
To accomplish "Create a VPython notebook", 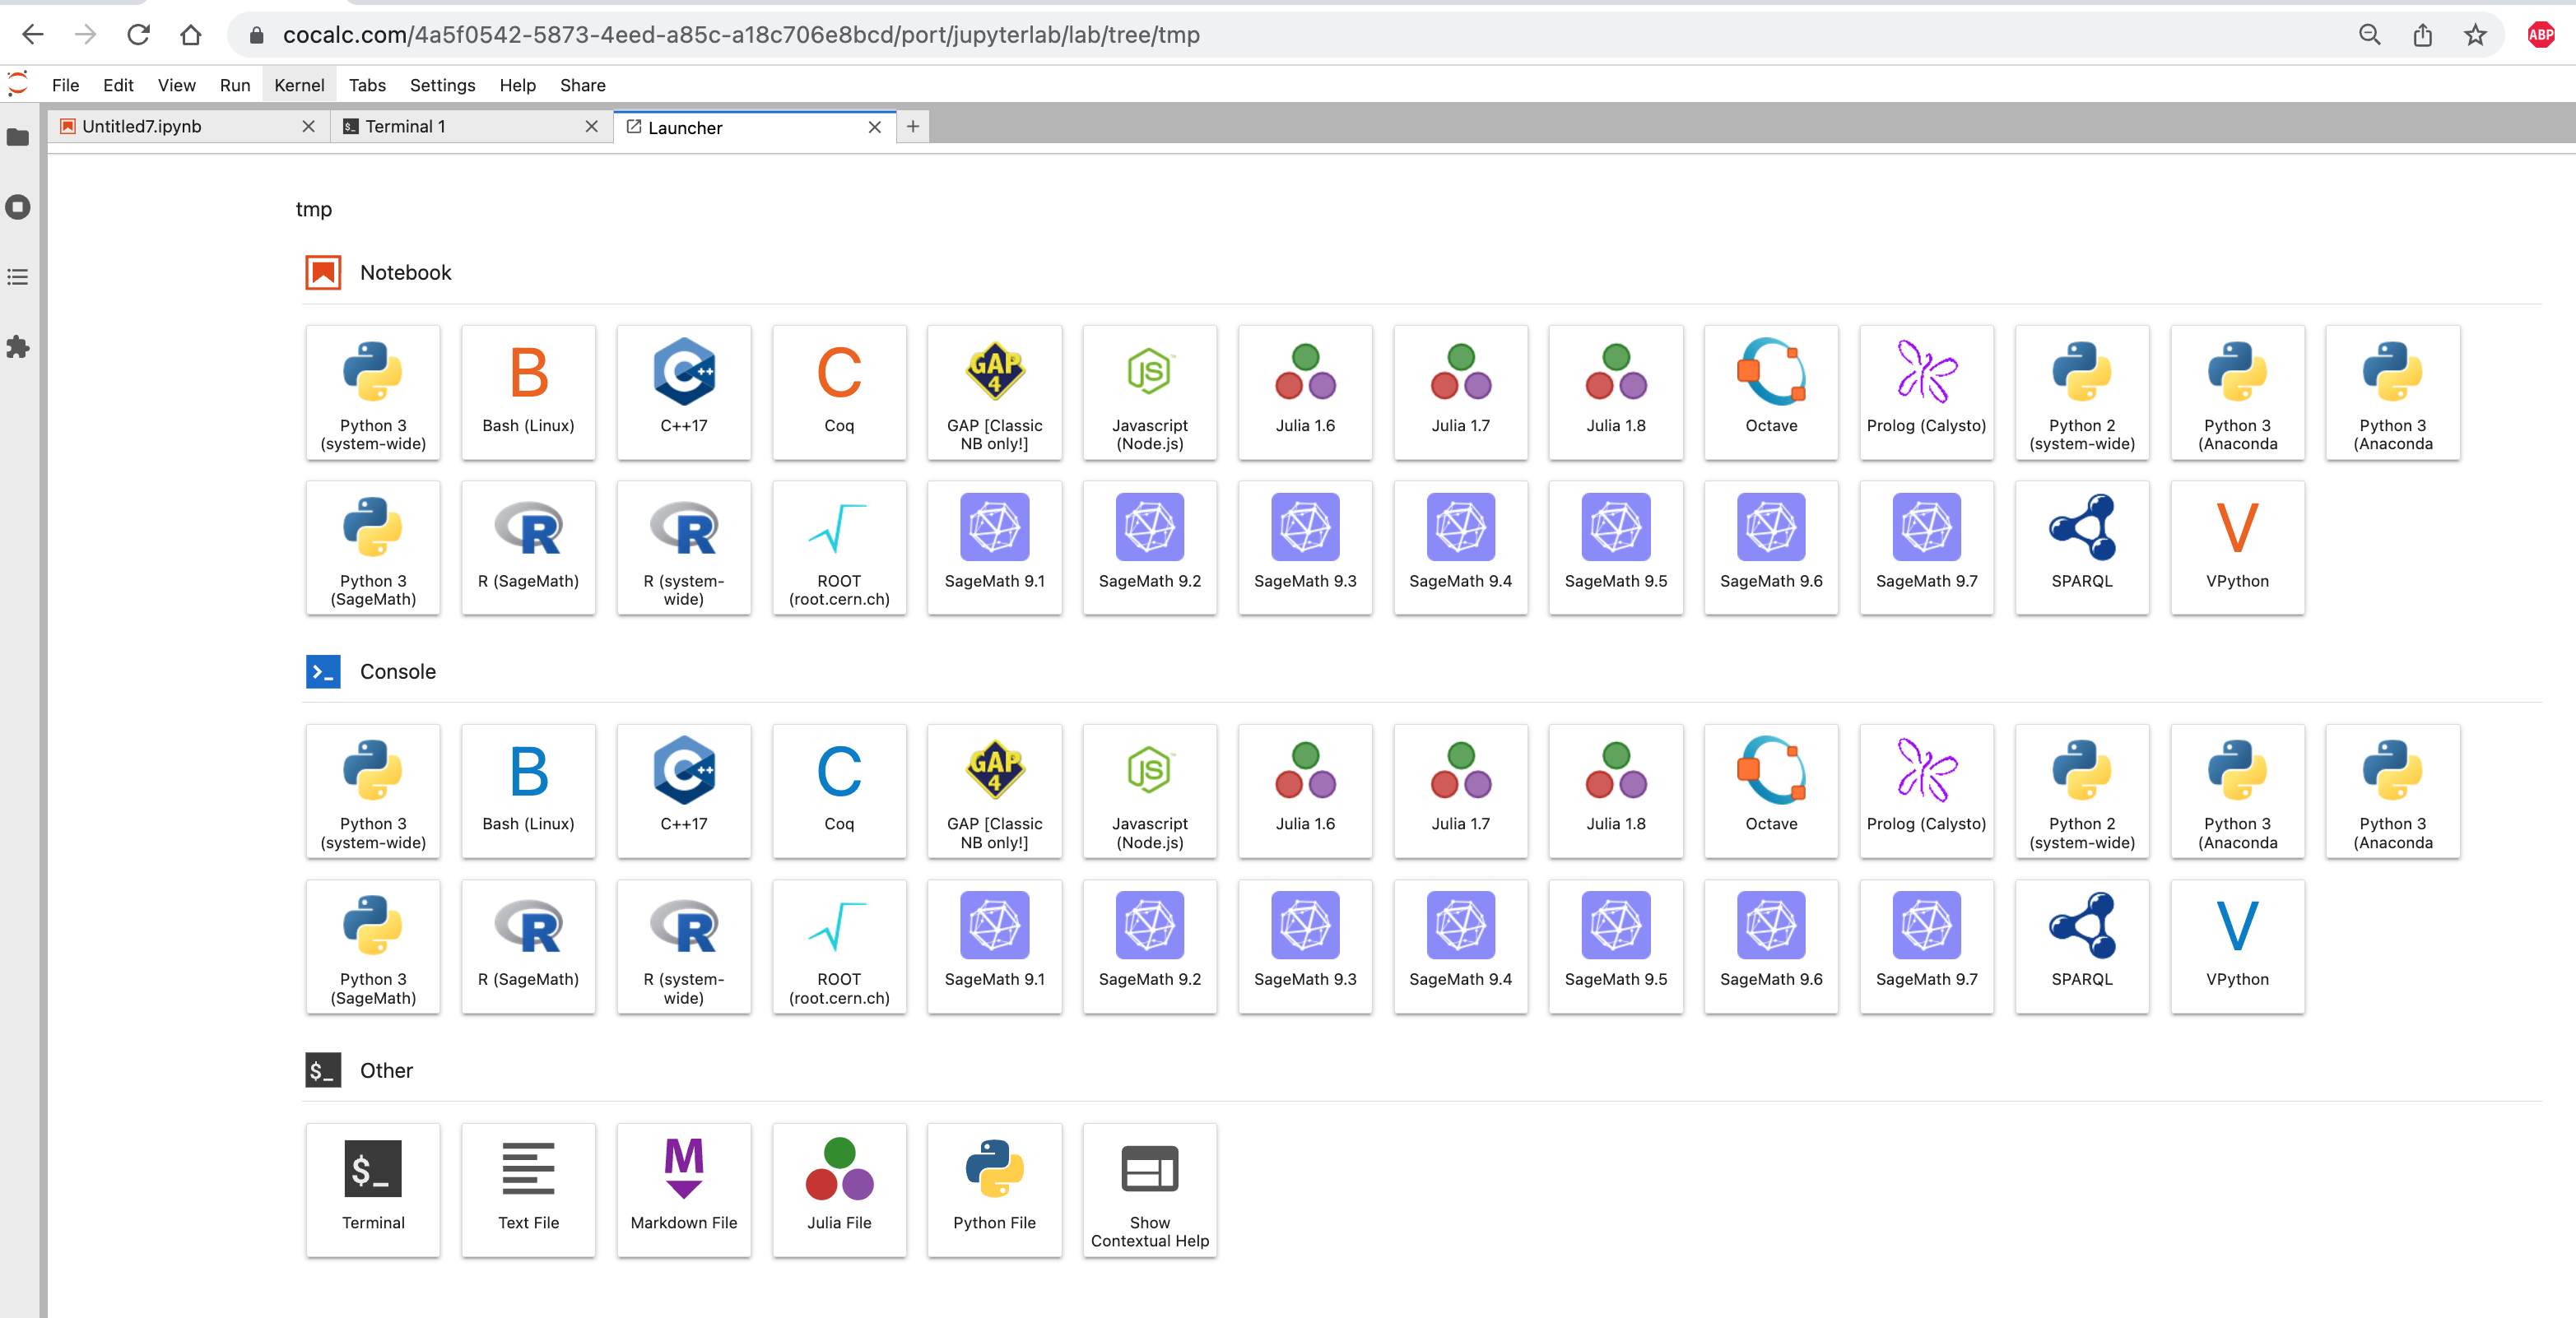I will point(2237,548).
